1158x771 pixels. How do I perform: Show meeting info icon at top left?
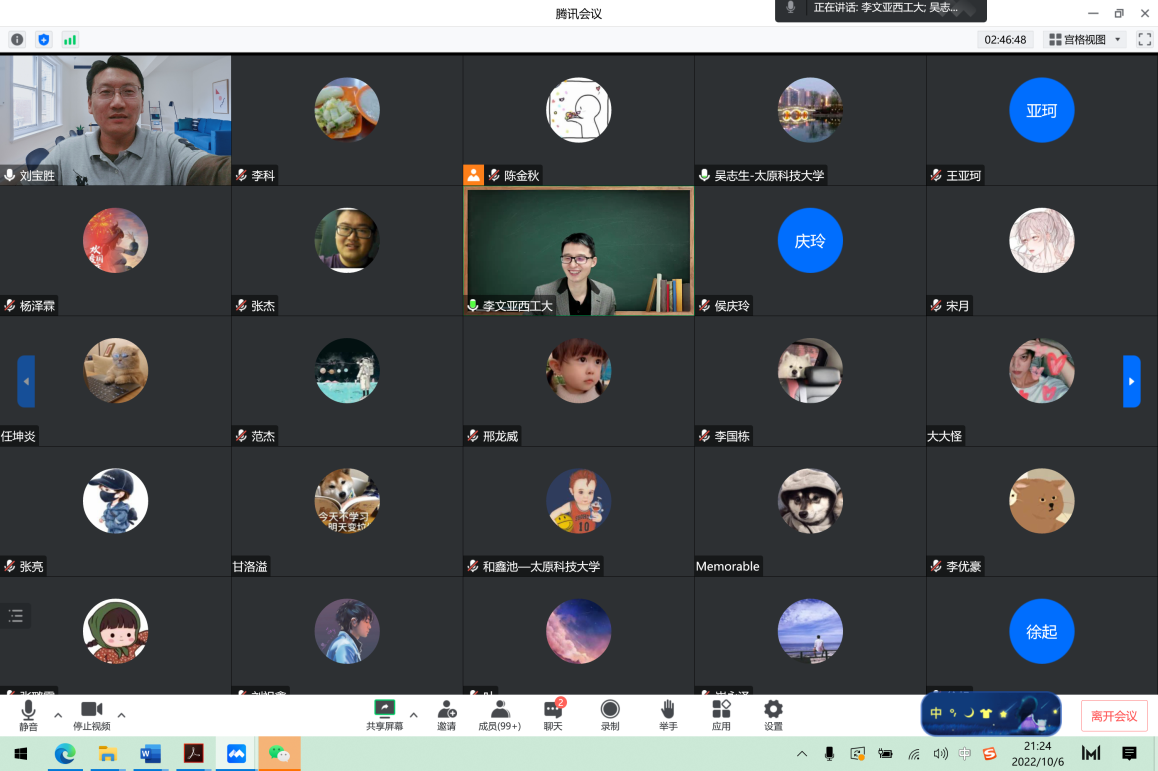tap(17, 40)
